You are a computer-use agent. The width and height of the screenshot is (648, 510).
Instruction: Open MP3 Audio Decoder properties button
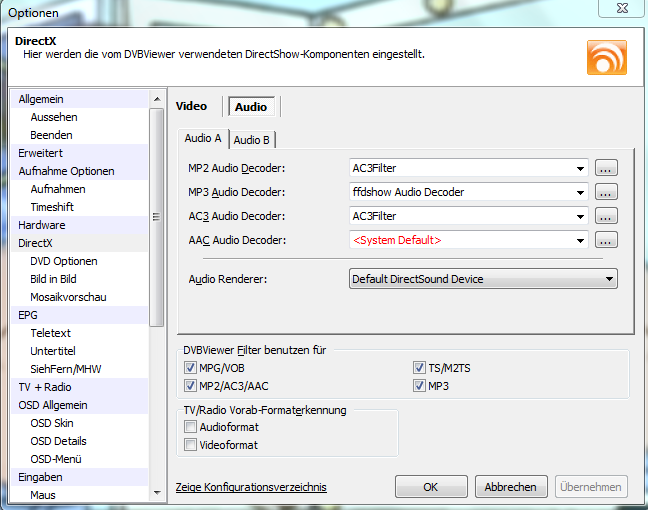pyautogui.click(x=606, y=192)
